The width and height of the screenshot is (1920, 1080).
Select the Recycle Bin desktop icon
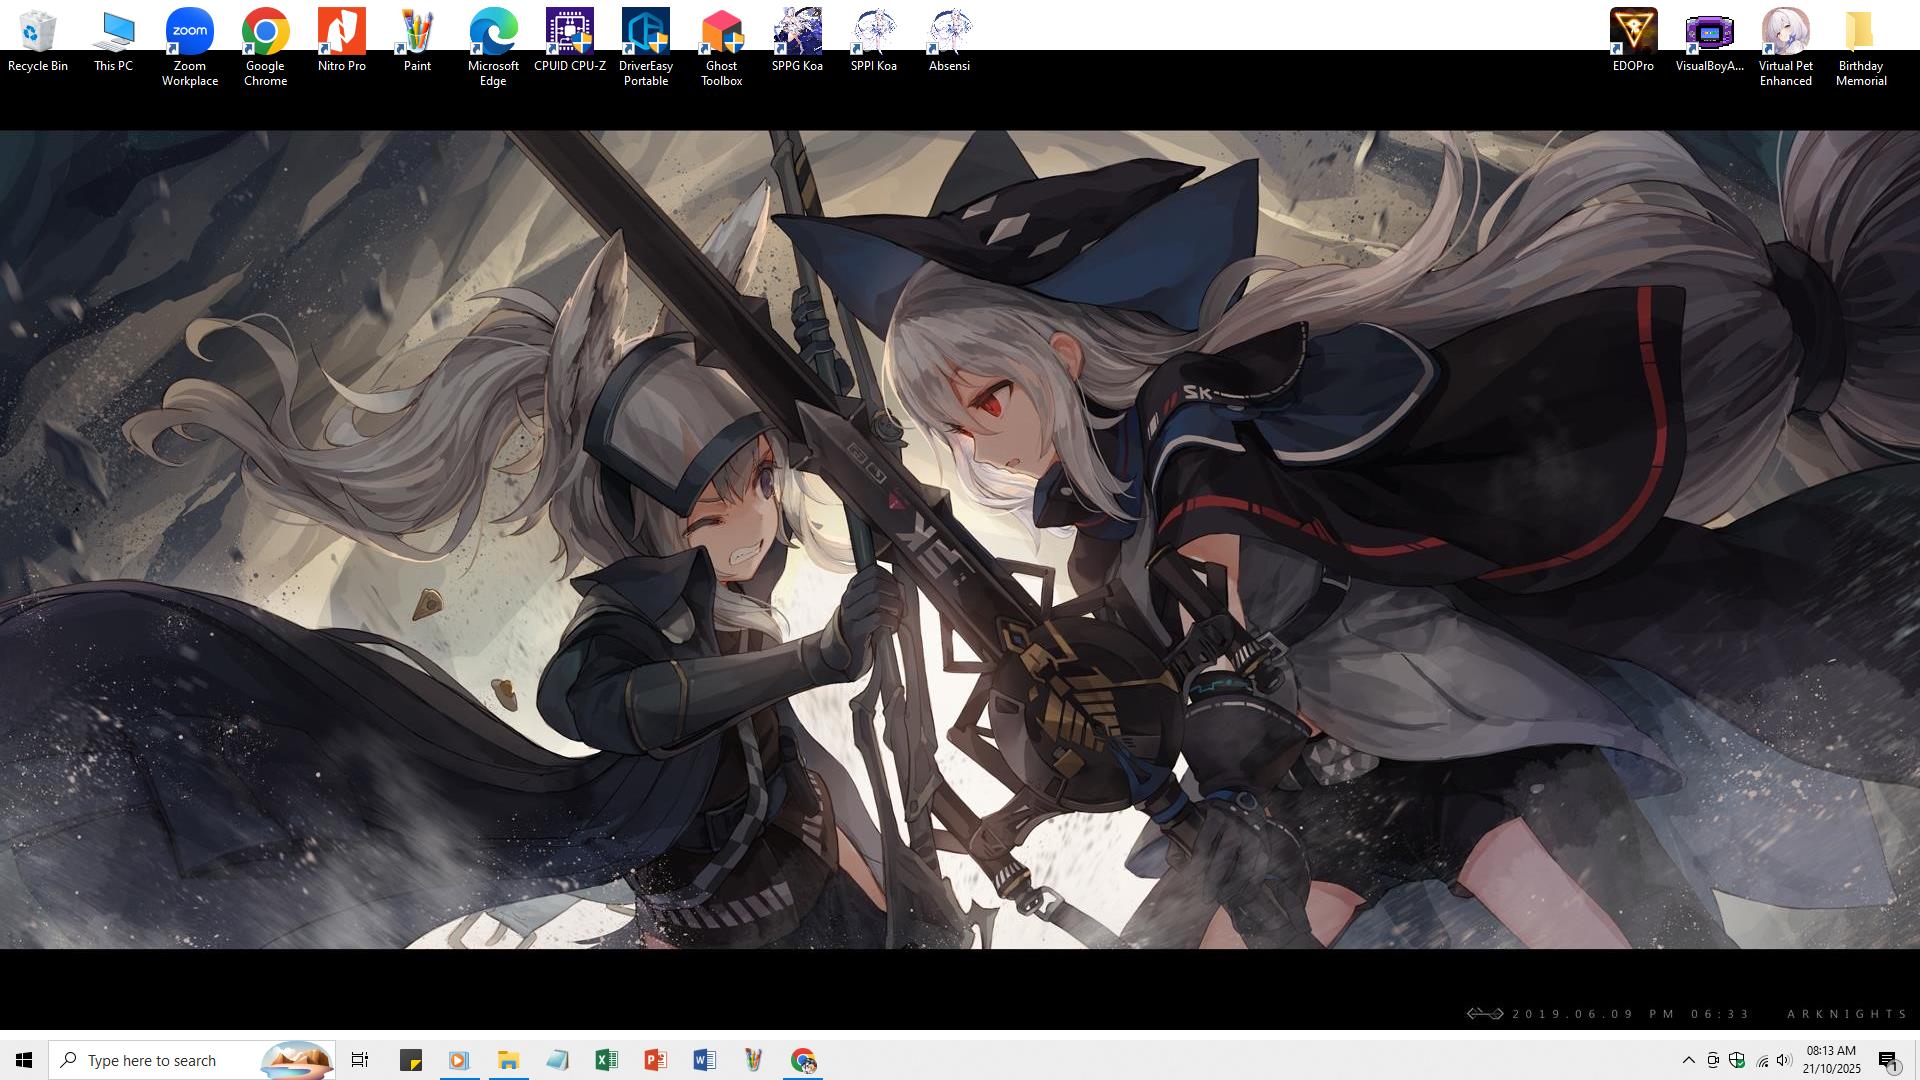coord(38,40)
